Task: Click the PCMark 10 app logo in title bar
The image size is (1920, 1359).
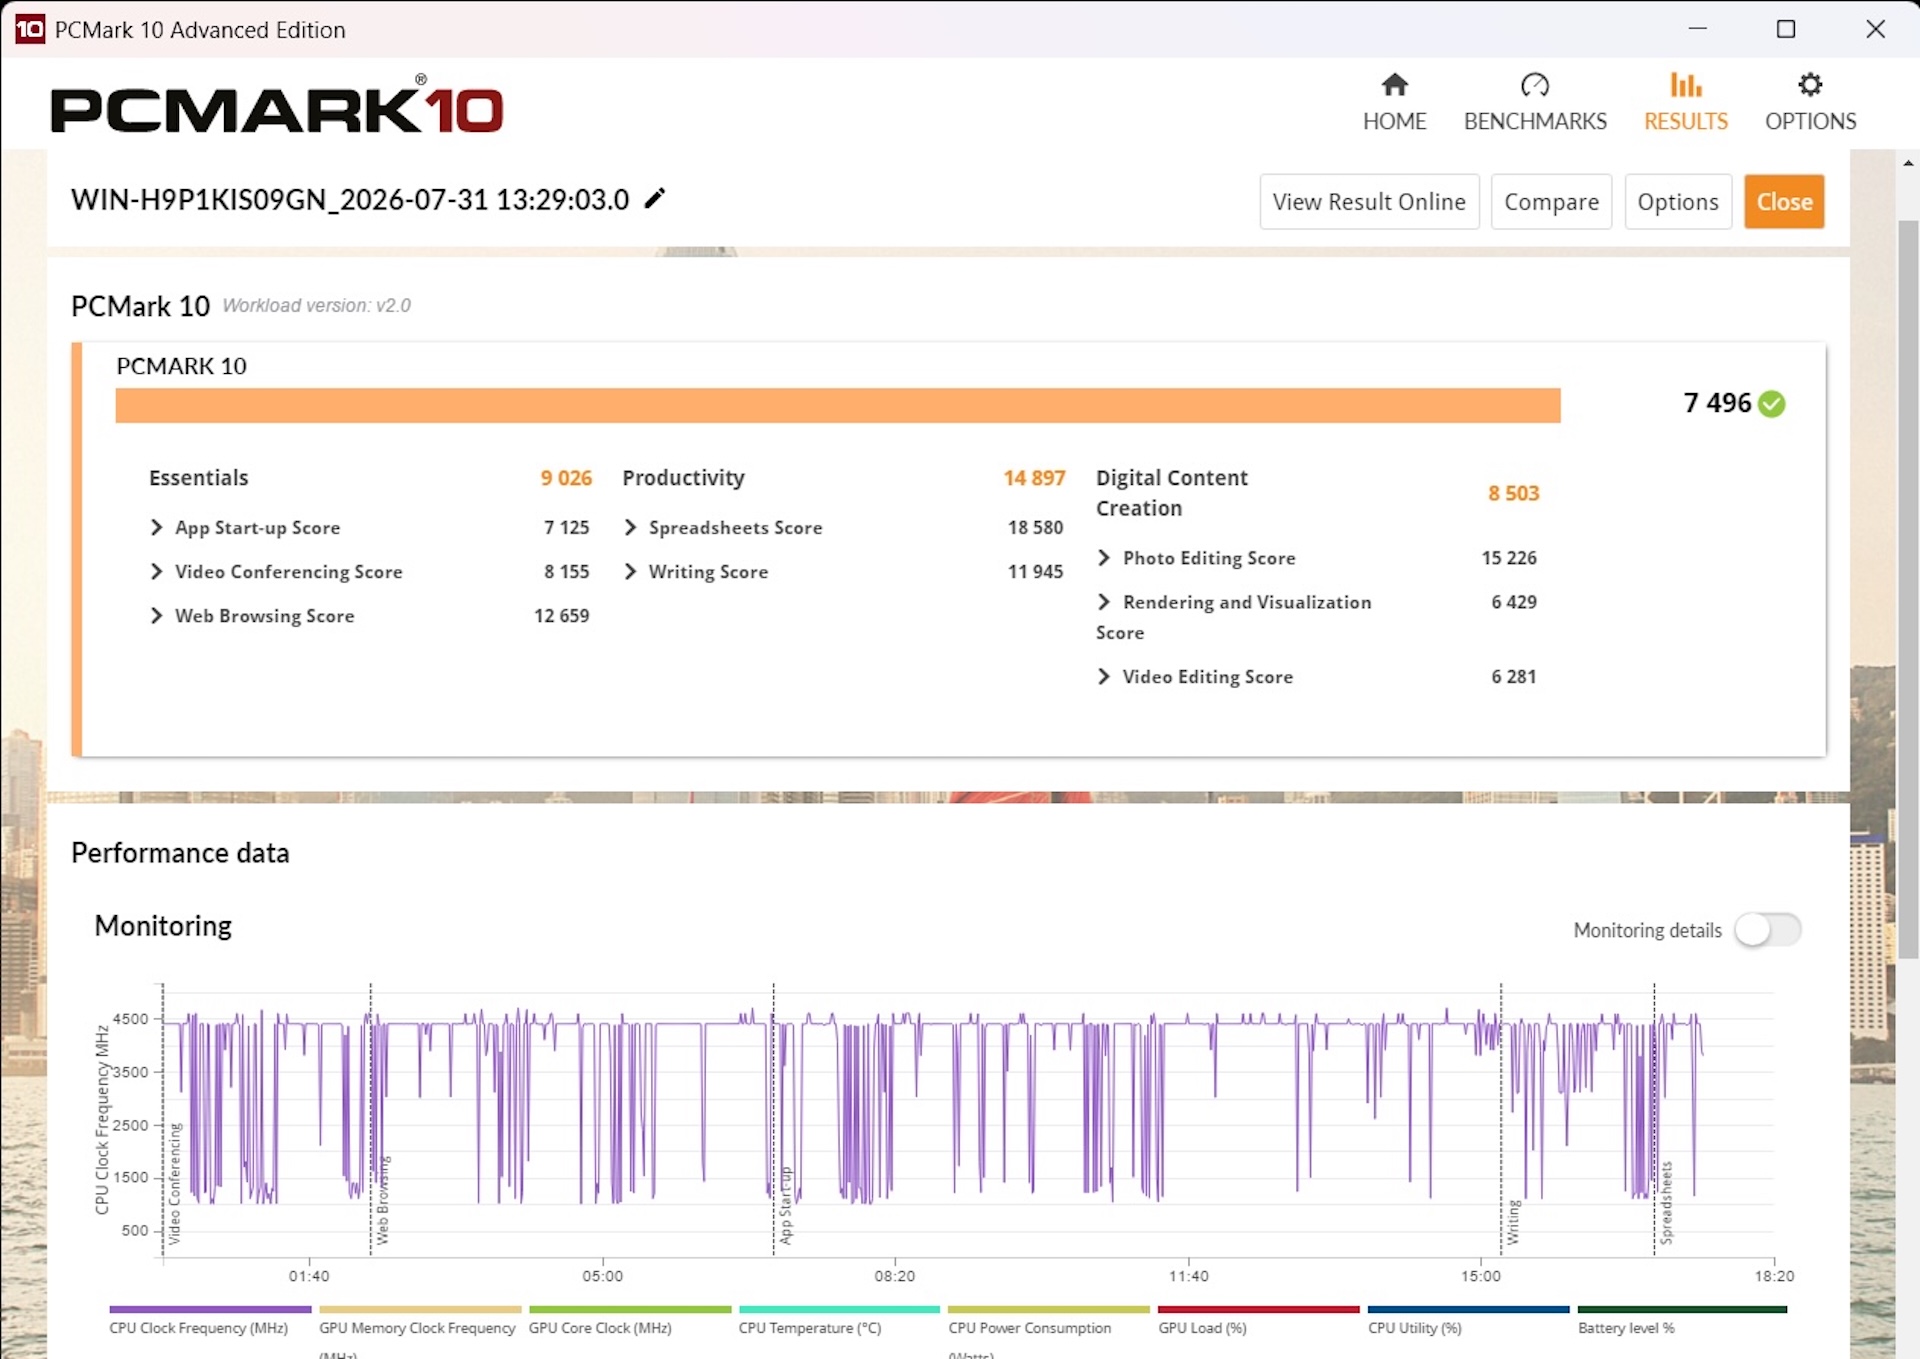Action: click(x=30, y=29)
